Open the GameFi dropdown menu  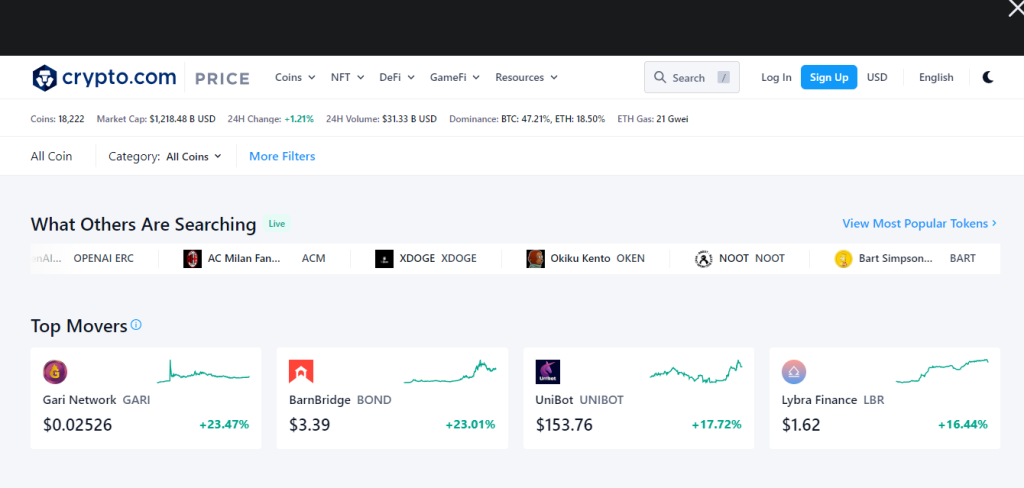tap(455, 77)
